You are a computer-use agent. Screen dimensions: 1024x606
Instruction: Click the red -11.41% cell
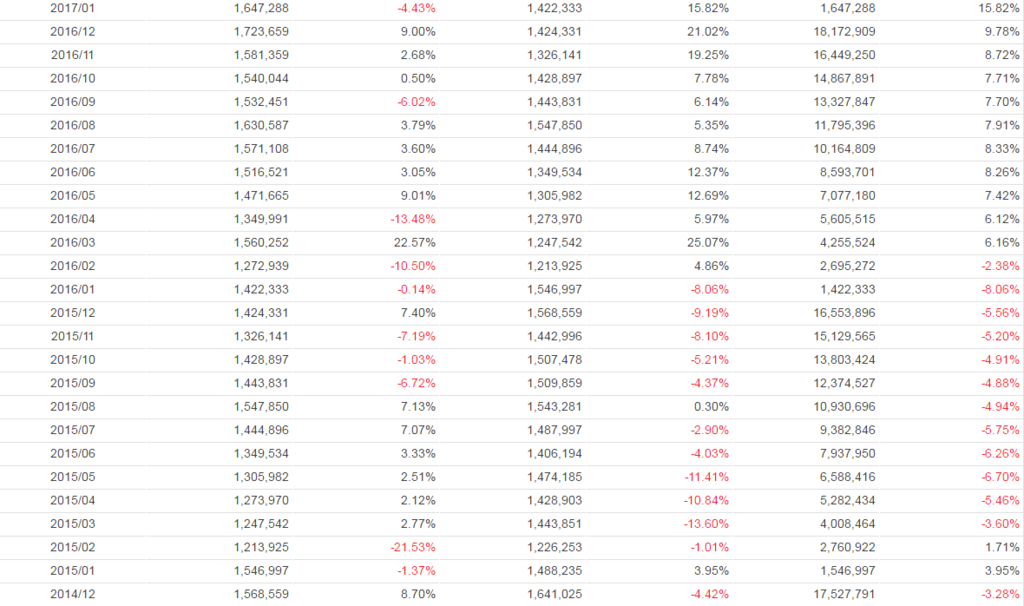(706, 478)
